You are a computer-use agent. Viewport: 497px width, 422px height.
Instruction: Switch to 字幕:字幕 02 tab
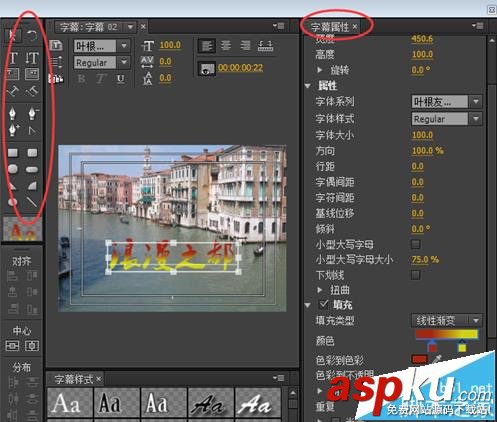pos(89,27)
